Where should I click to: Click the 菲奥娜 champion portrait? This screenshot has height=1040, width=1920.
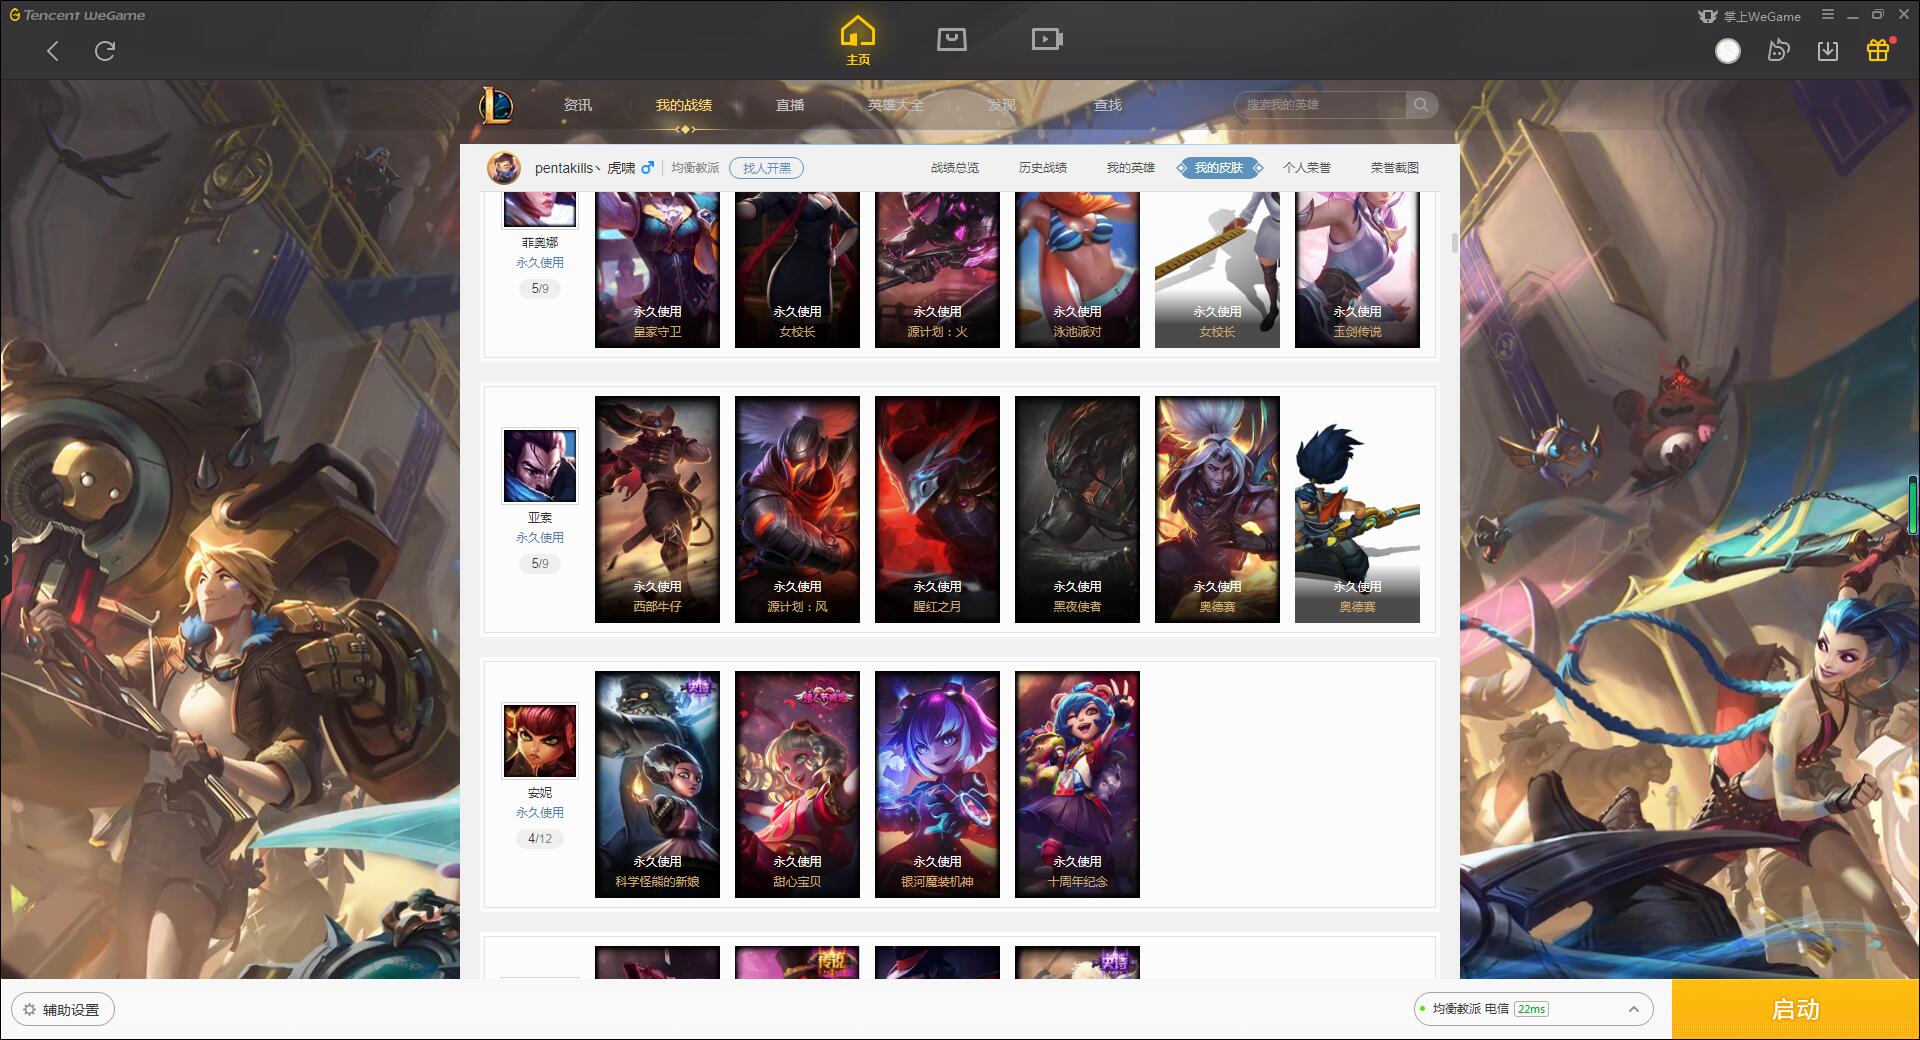click(540, 209)
